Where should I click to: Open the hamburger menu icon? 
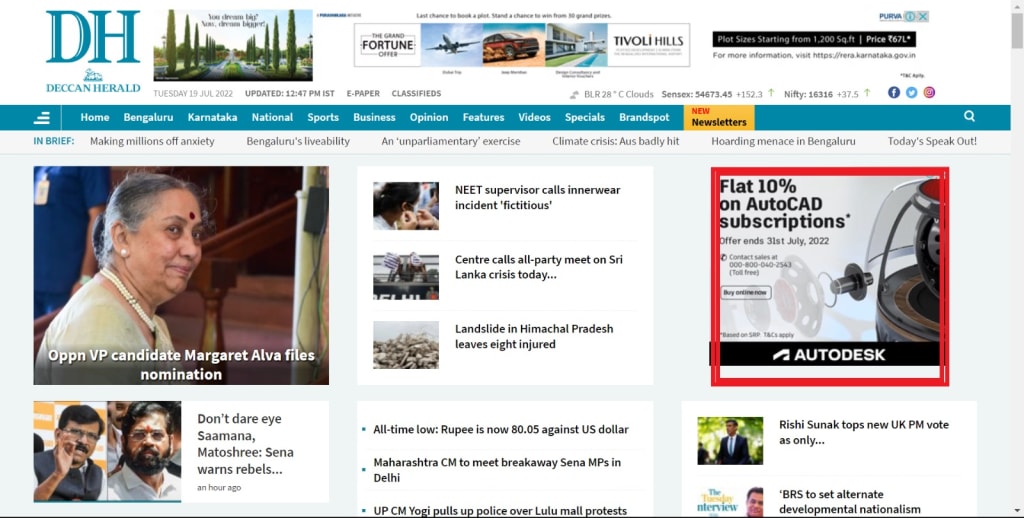coord(42,118)
